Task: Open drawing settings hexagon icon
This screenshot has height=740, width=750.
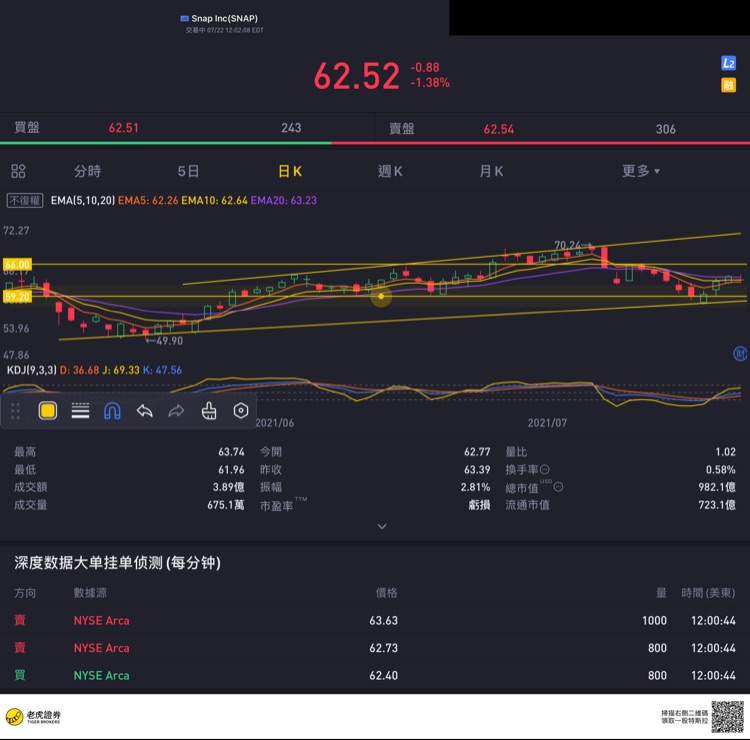Action: (241, 411)
